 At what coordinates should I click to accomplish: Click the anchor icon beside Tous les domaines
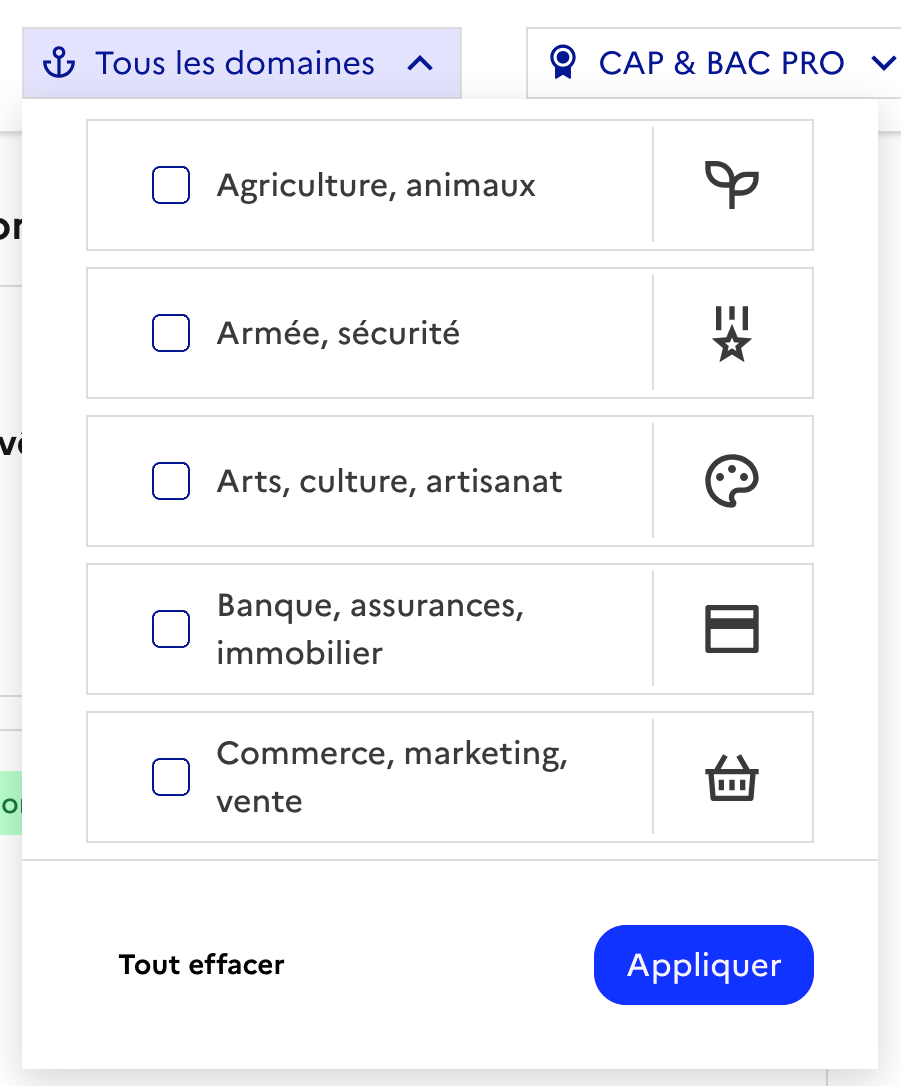[x=60, y=64]
